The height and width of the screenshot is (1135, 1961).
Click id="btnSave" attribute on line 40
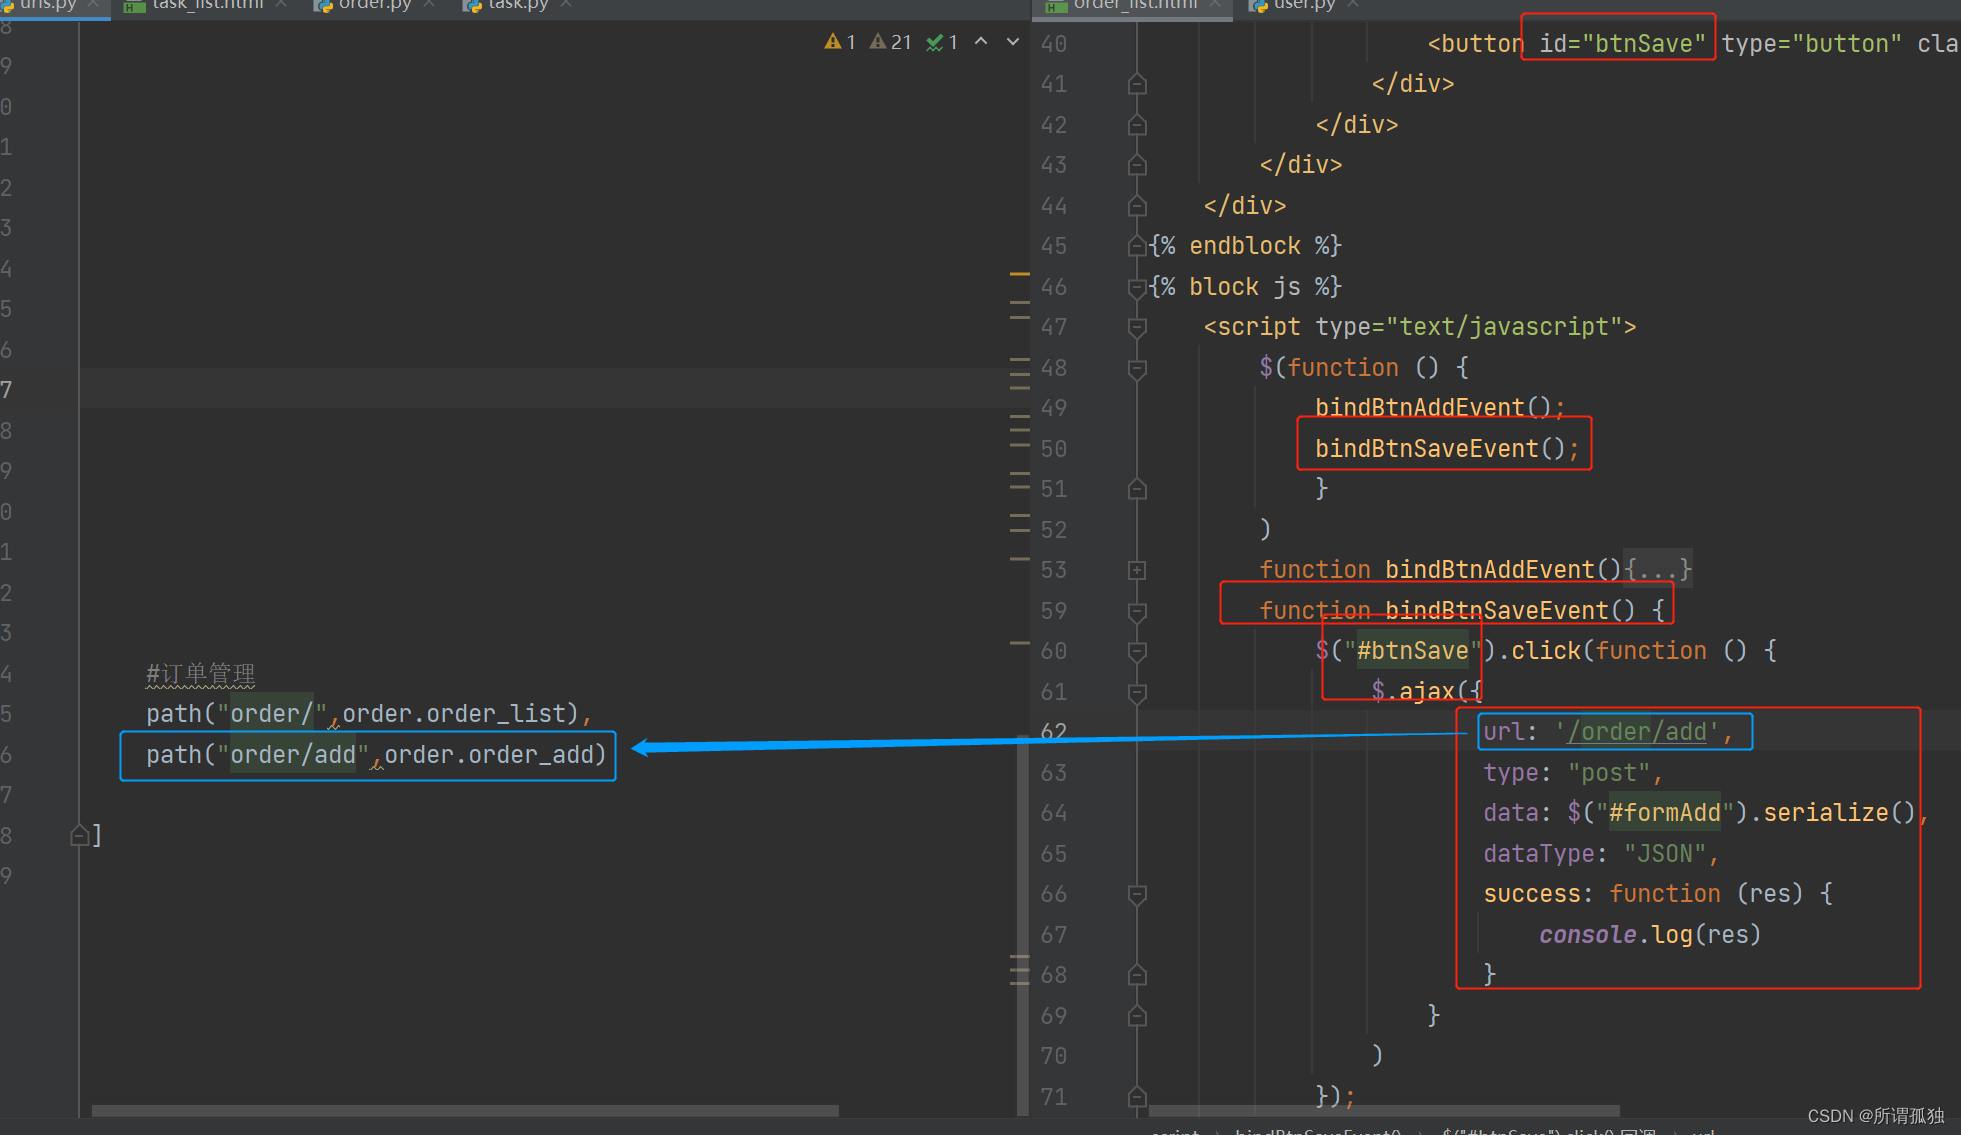[x=1622, y=44]
